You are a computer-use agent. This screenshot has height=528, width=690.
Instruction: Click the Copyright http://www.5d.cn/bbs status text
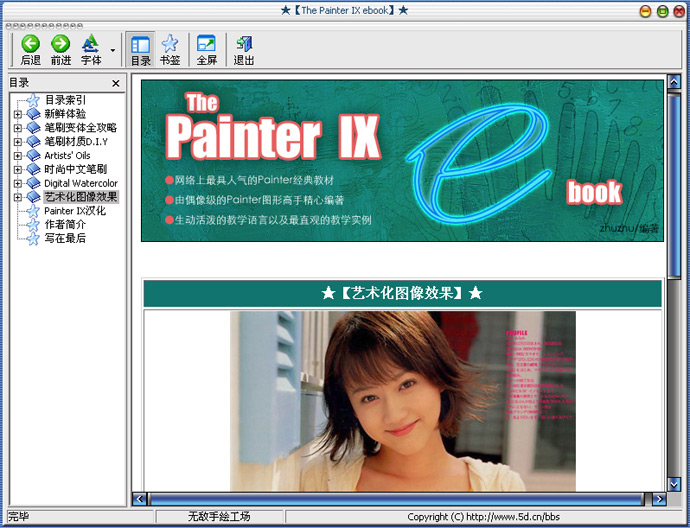(483, 517)
